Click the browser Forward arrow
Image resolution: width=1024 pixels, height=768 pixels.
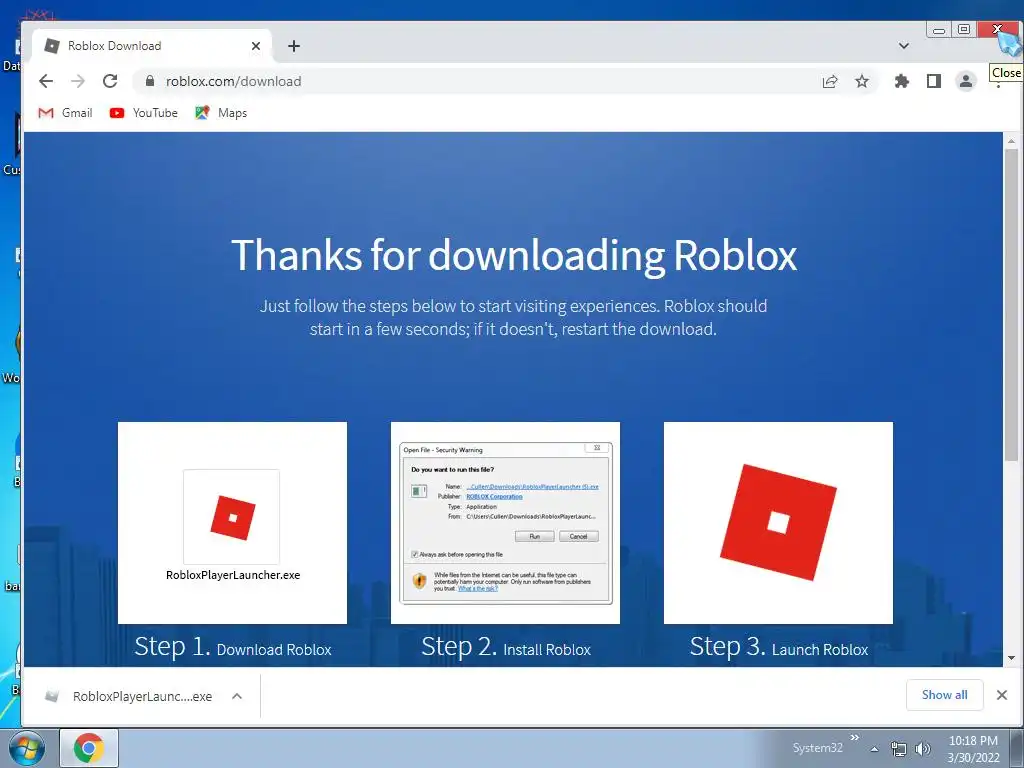coord(78,81)
